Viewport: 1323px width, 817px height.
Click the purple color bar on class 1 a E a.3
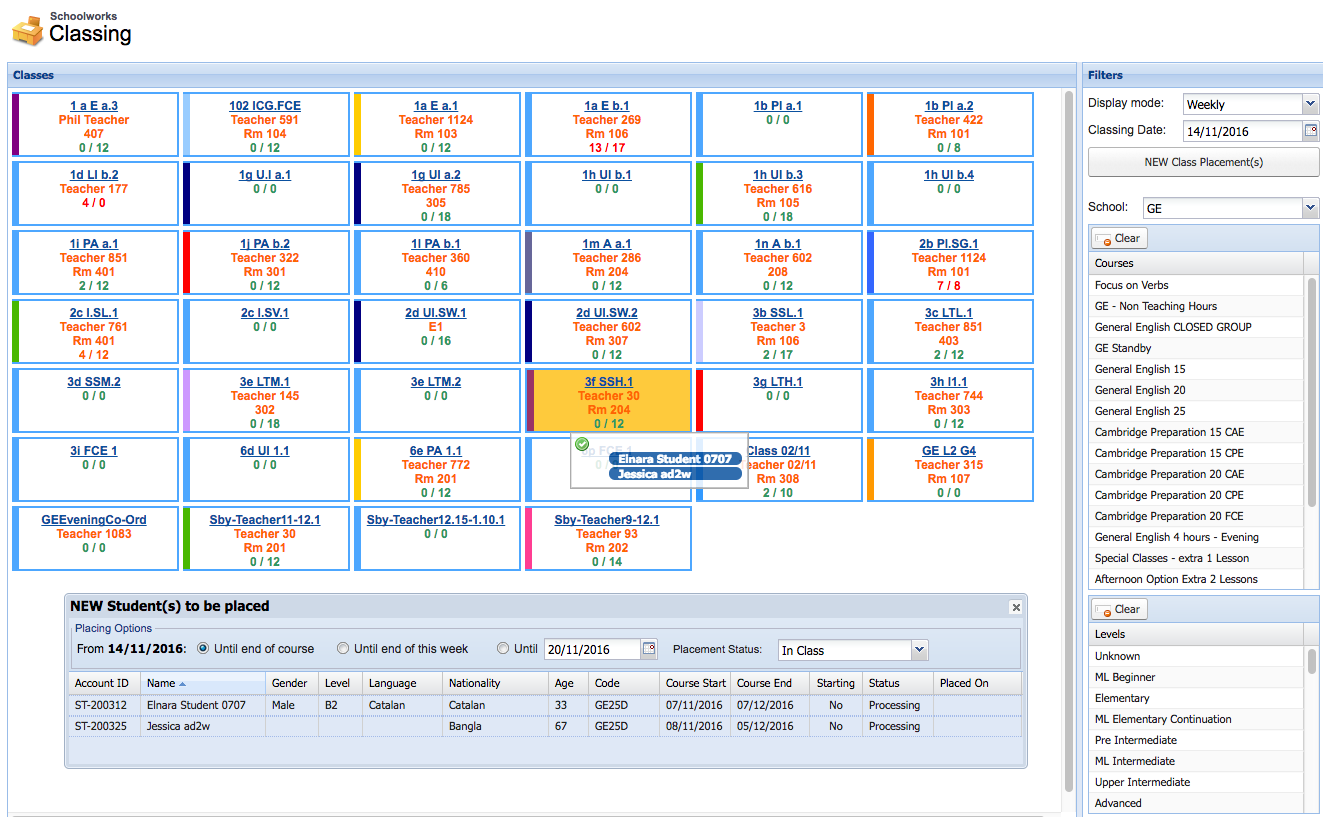coord(13,124)
